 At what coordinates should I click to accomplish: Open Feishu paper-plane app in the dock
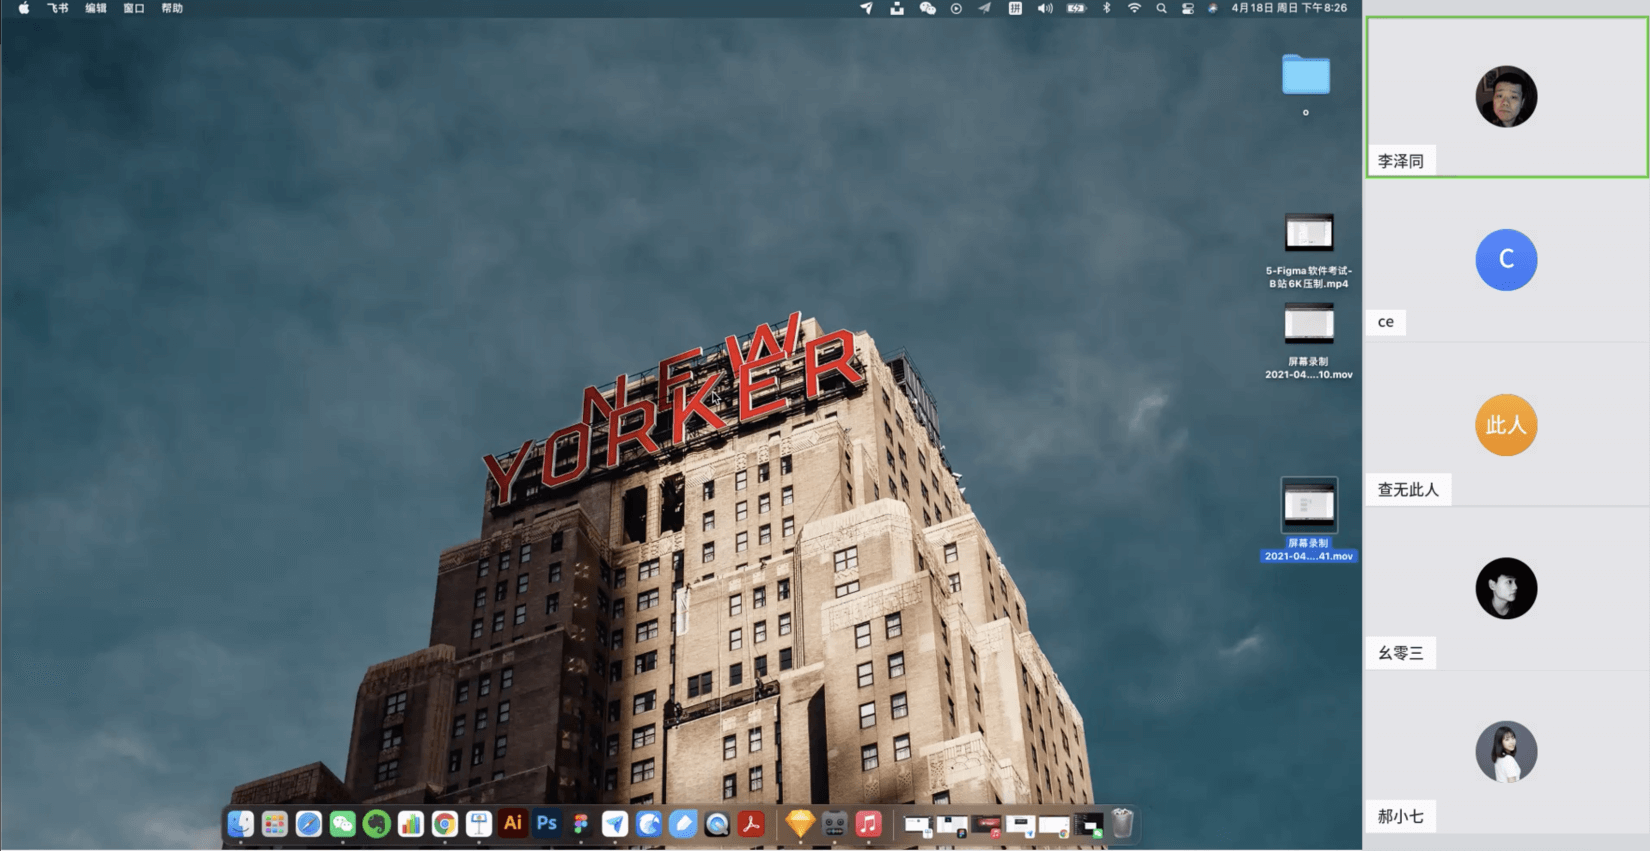615,824
